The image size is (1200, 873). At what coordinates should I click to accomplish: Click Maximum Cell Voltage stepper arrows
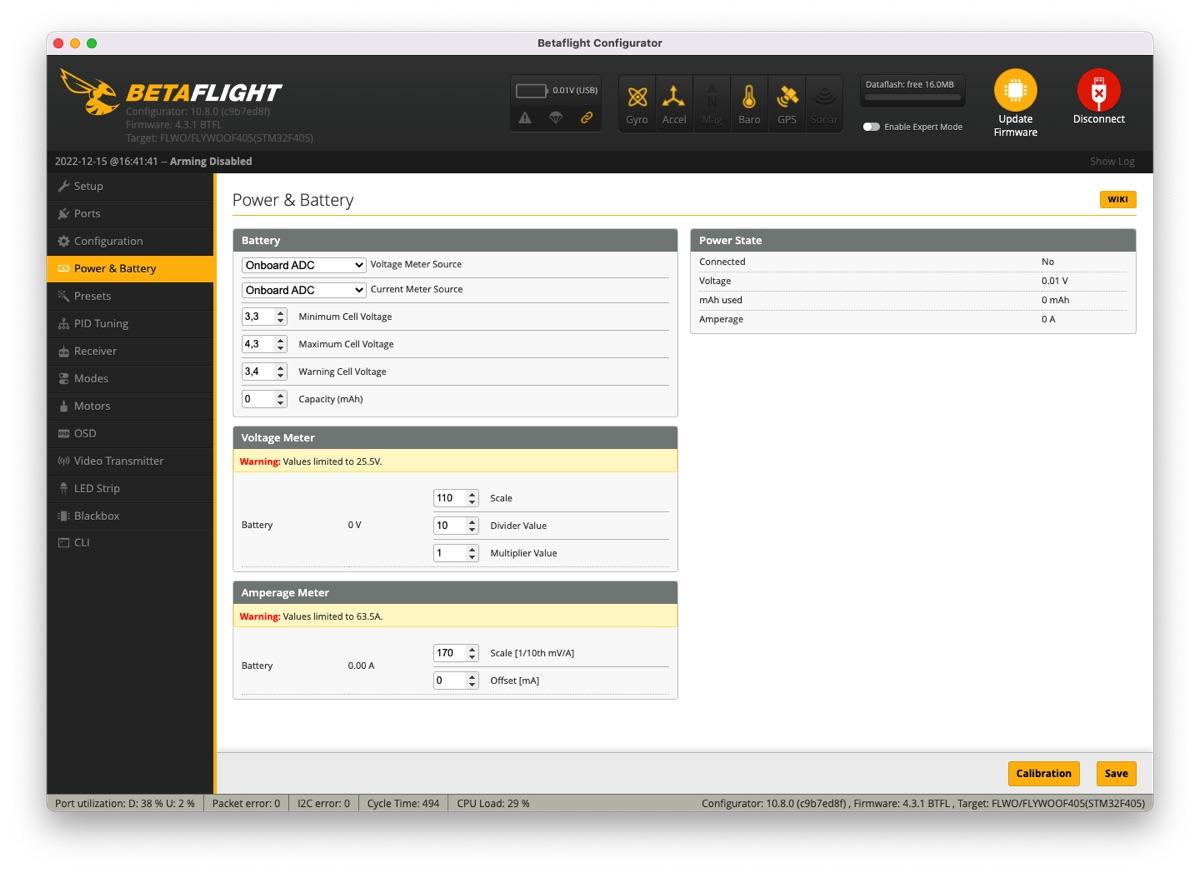pos(281,344)
